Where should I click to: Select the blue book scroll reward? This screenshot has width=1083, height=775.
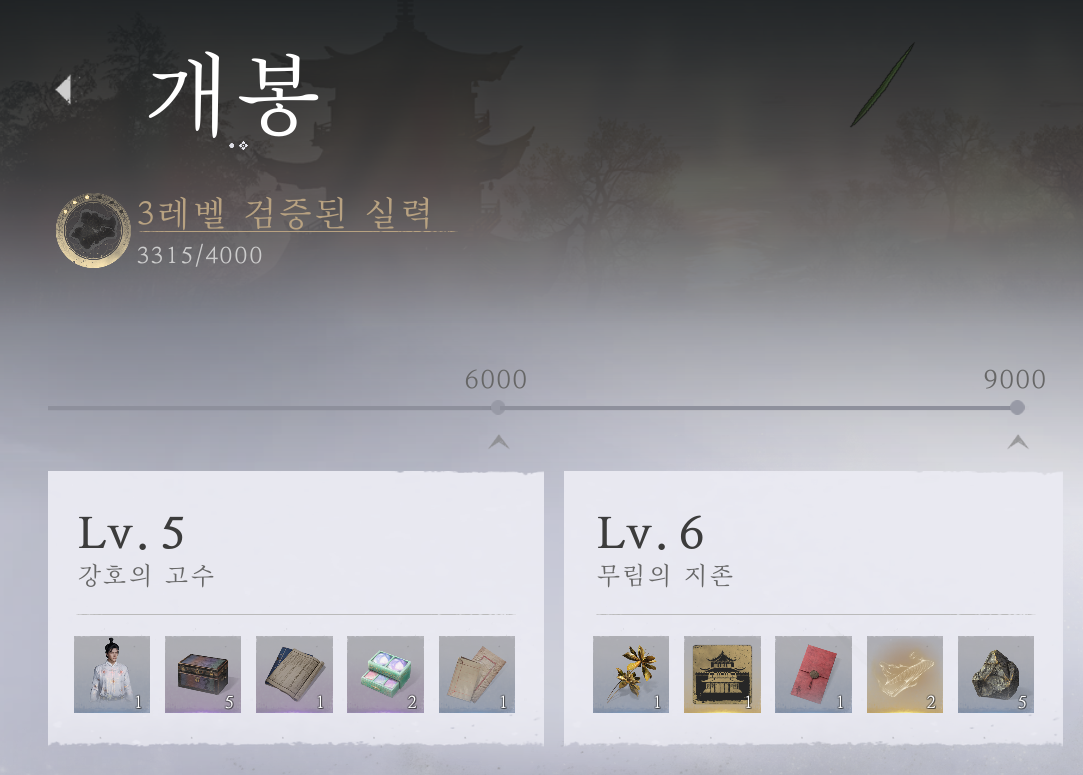tap(294, 674)
